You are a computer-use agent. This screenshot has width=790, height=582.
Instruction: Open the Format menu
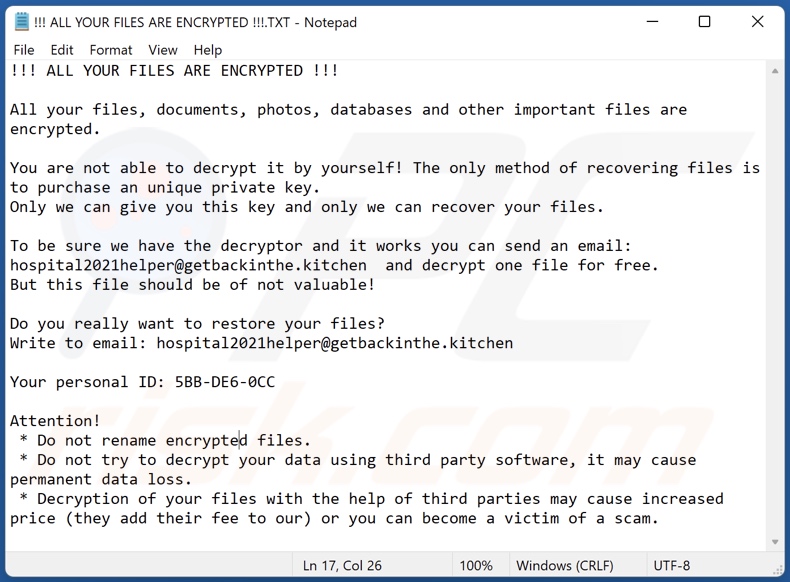coord(111,50)
